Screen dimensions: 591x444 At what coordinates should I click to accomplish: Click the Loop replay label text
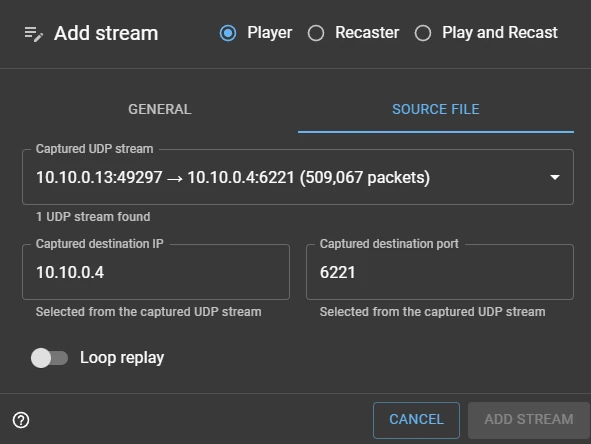point(122,358)
